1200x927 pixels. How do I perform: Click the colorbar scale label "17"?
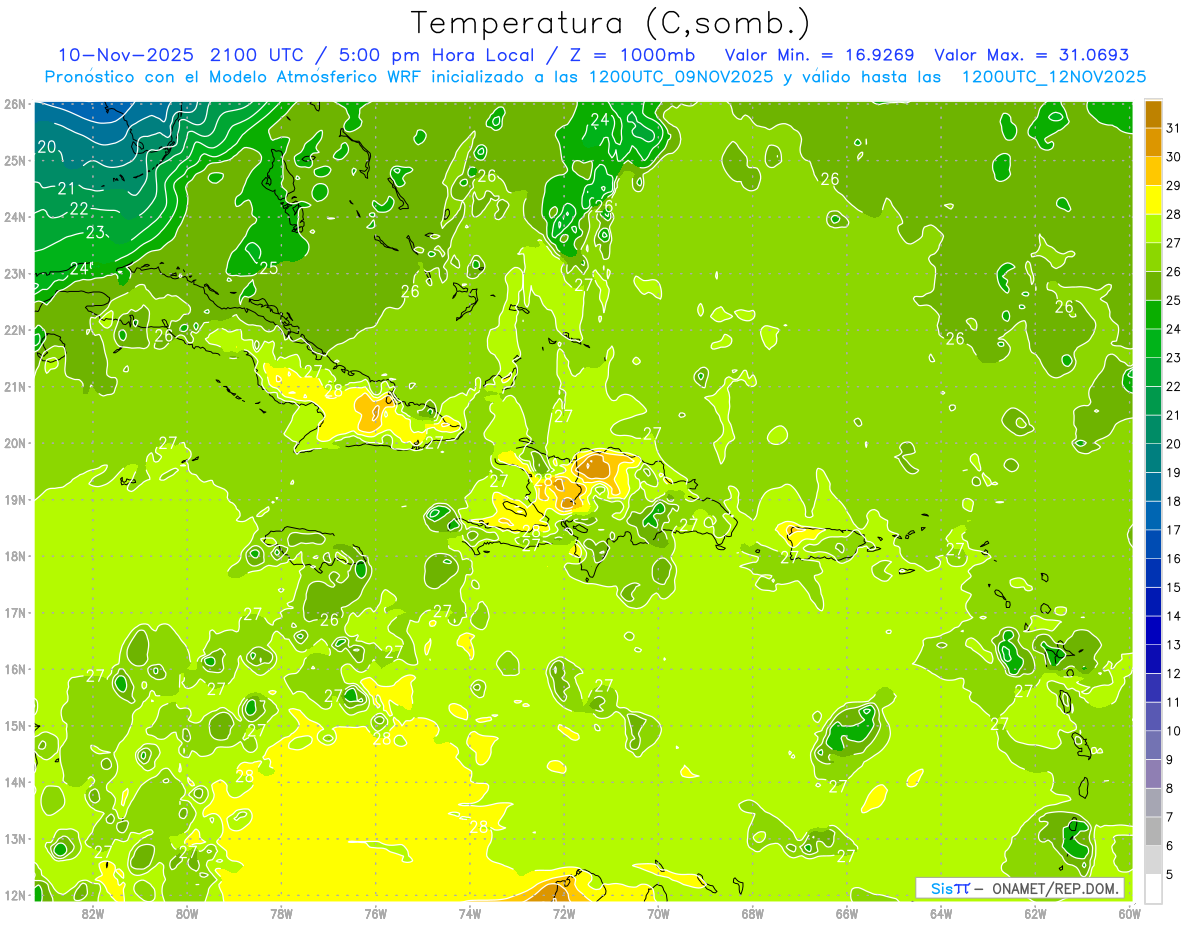click(x=1173, y=530)
